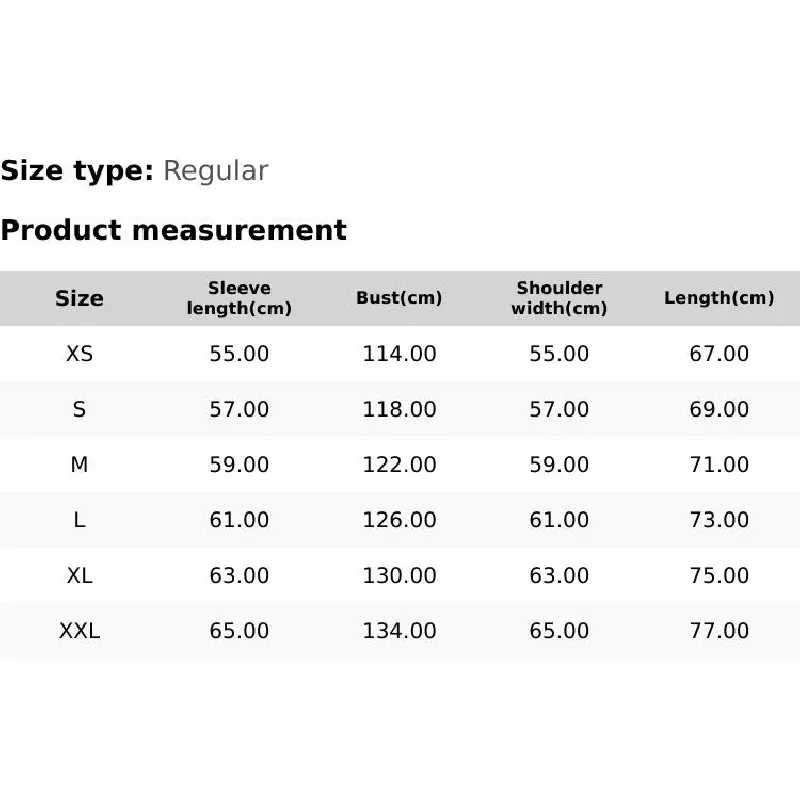Click the Regular size type value
The image size is (800, 800).
[215, 171]
